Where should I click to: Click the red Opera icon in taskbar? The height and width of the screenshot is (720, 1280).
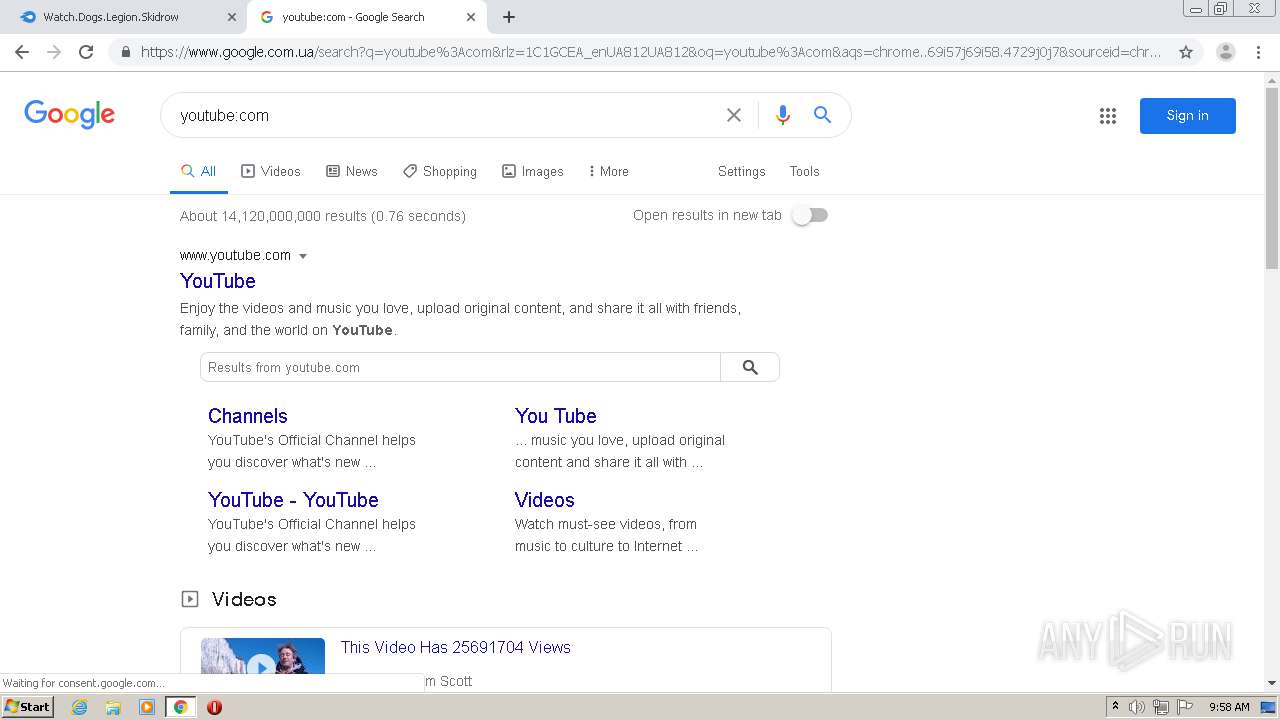click(x=214, y=707)
